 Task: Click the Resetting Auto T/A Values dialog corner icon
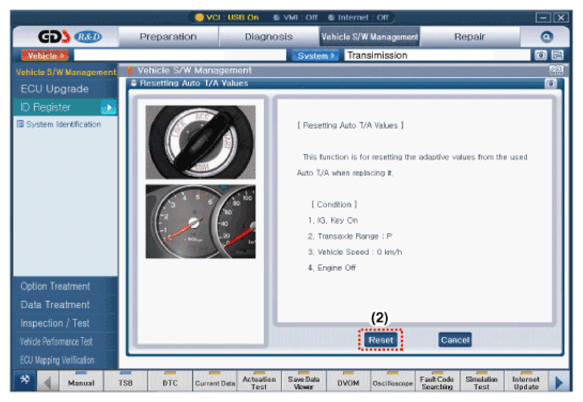pos(551,83)
